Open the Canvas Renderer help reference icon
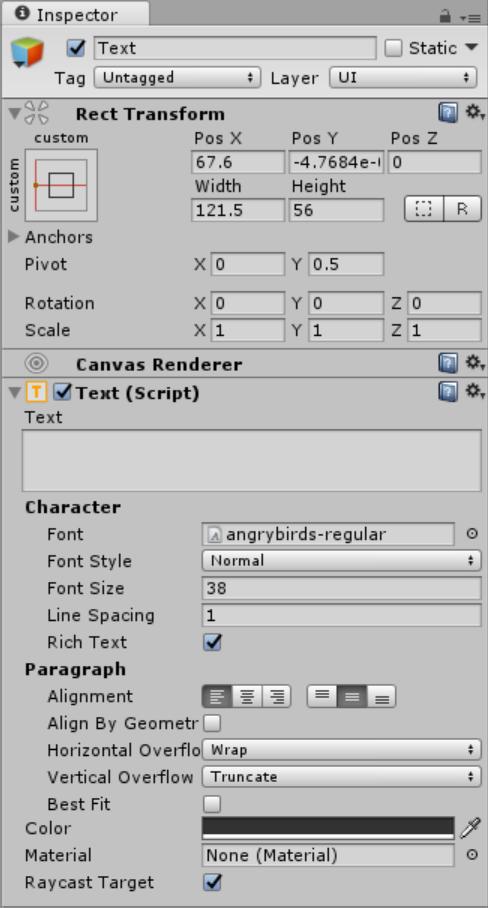Screen dimensions: 488x908 [x=448, y=364]
